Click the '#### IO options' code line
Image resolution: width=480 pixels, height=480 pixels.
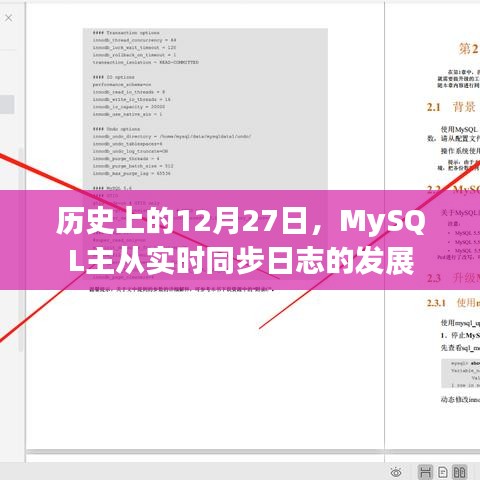[113, 77]
